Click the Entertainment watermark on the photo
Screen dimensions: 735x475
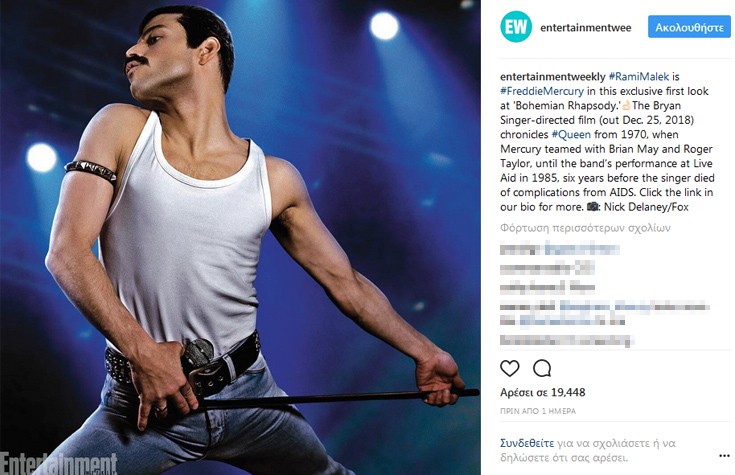[x=59, y=463]
